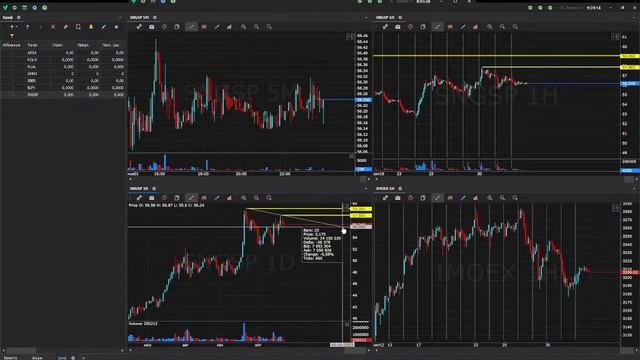The width and height of the screenshot is (640, 360).
Task: Click the bar indicator icon in SNGSP 5M toolbar
Action: (229, 27)
